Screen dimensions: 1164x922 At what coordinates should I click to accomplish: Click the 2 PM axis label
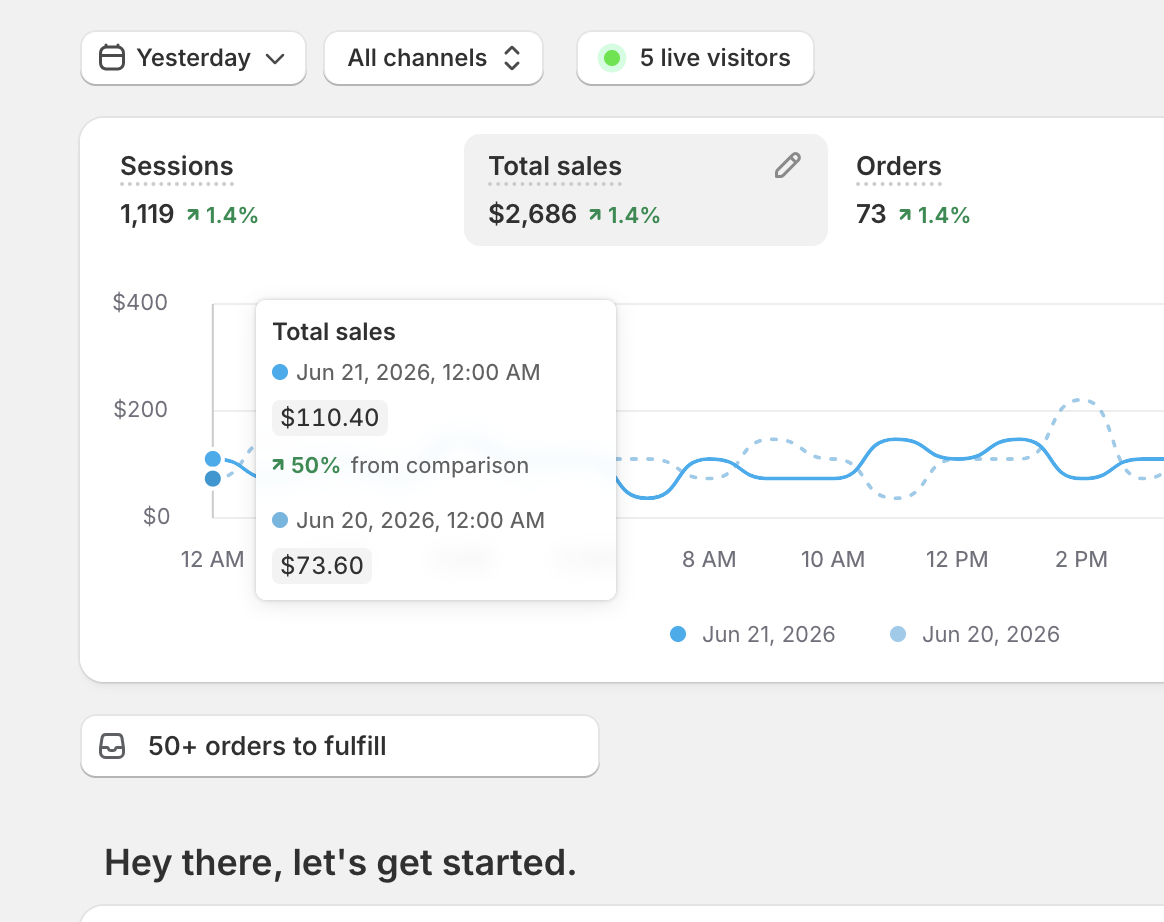pos(1082,559)
